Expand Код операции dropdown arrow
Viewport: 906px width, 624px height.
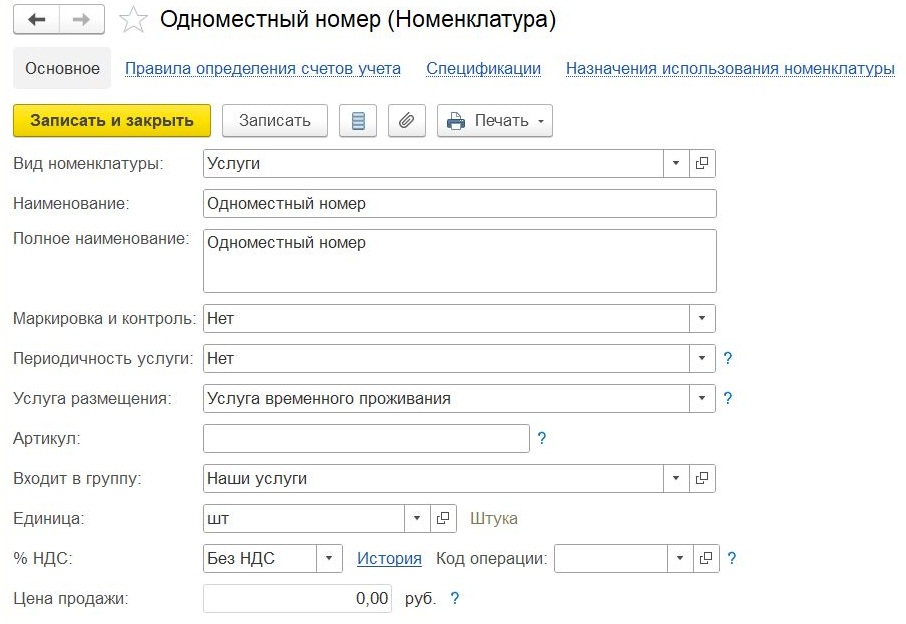click(x=680, y=558)
